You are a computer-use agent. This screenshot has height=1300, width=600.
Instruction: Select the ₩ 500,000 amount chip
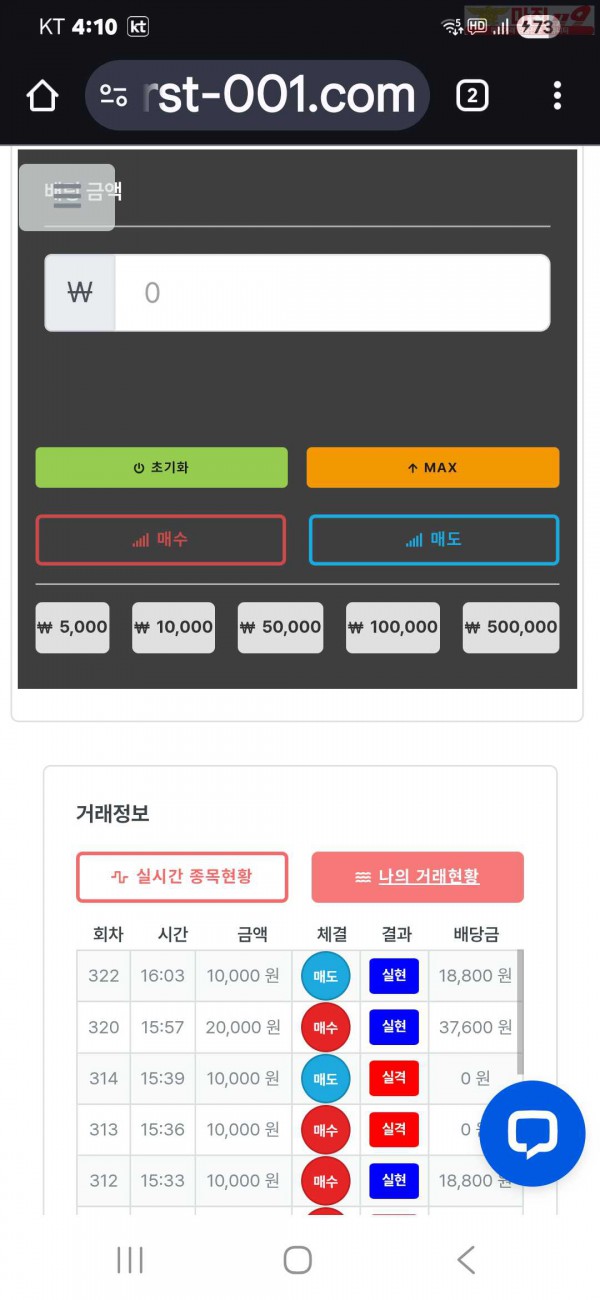click(x=510, y=627)
